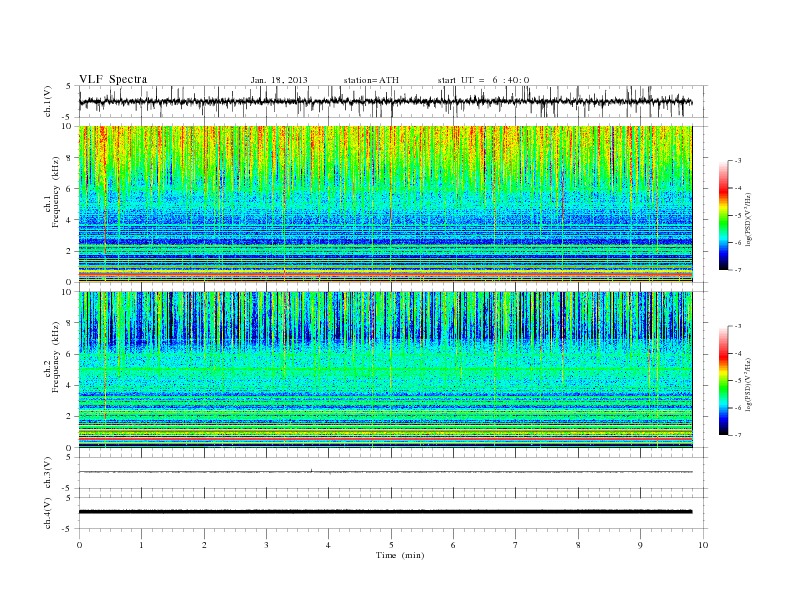Screen dimensions: 792x612
Task: Click the time axis tick label "7"
Action: 516,545
